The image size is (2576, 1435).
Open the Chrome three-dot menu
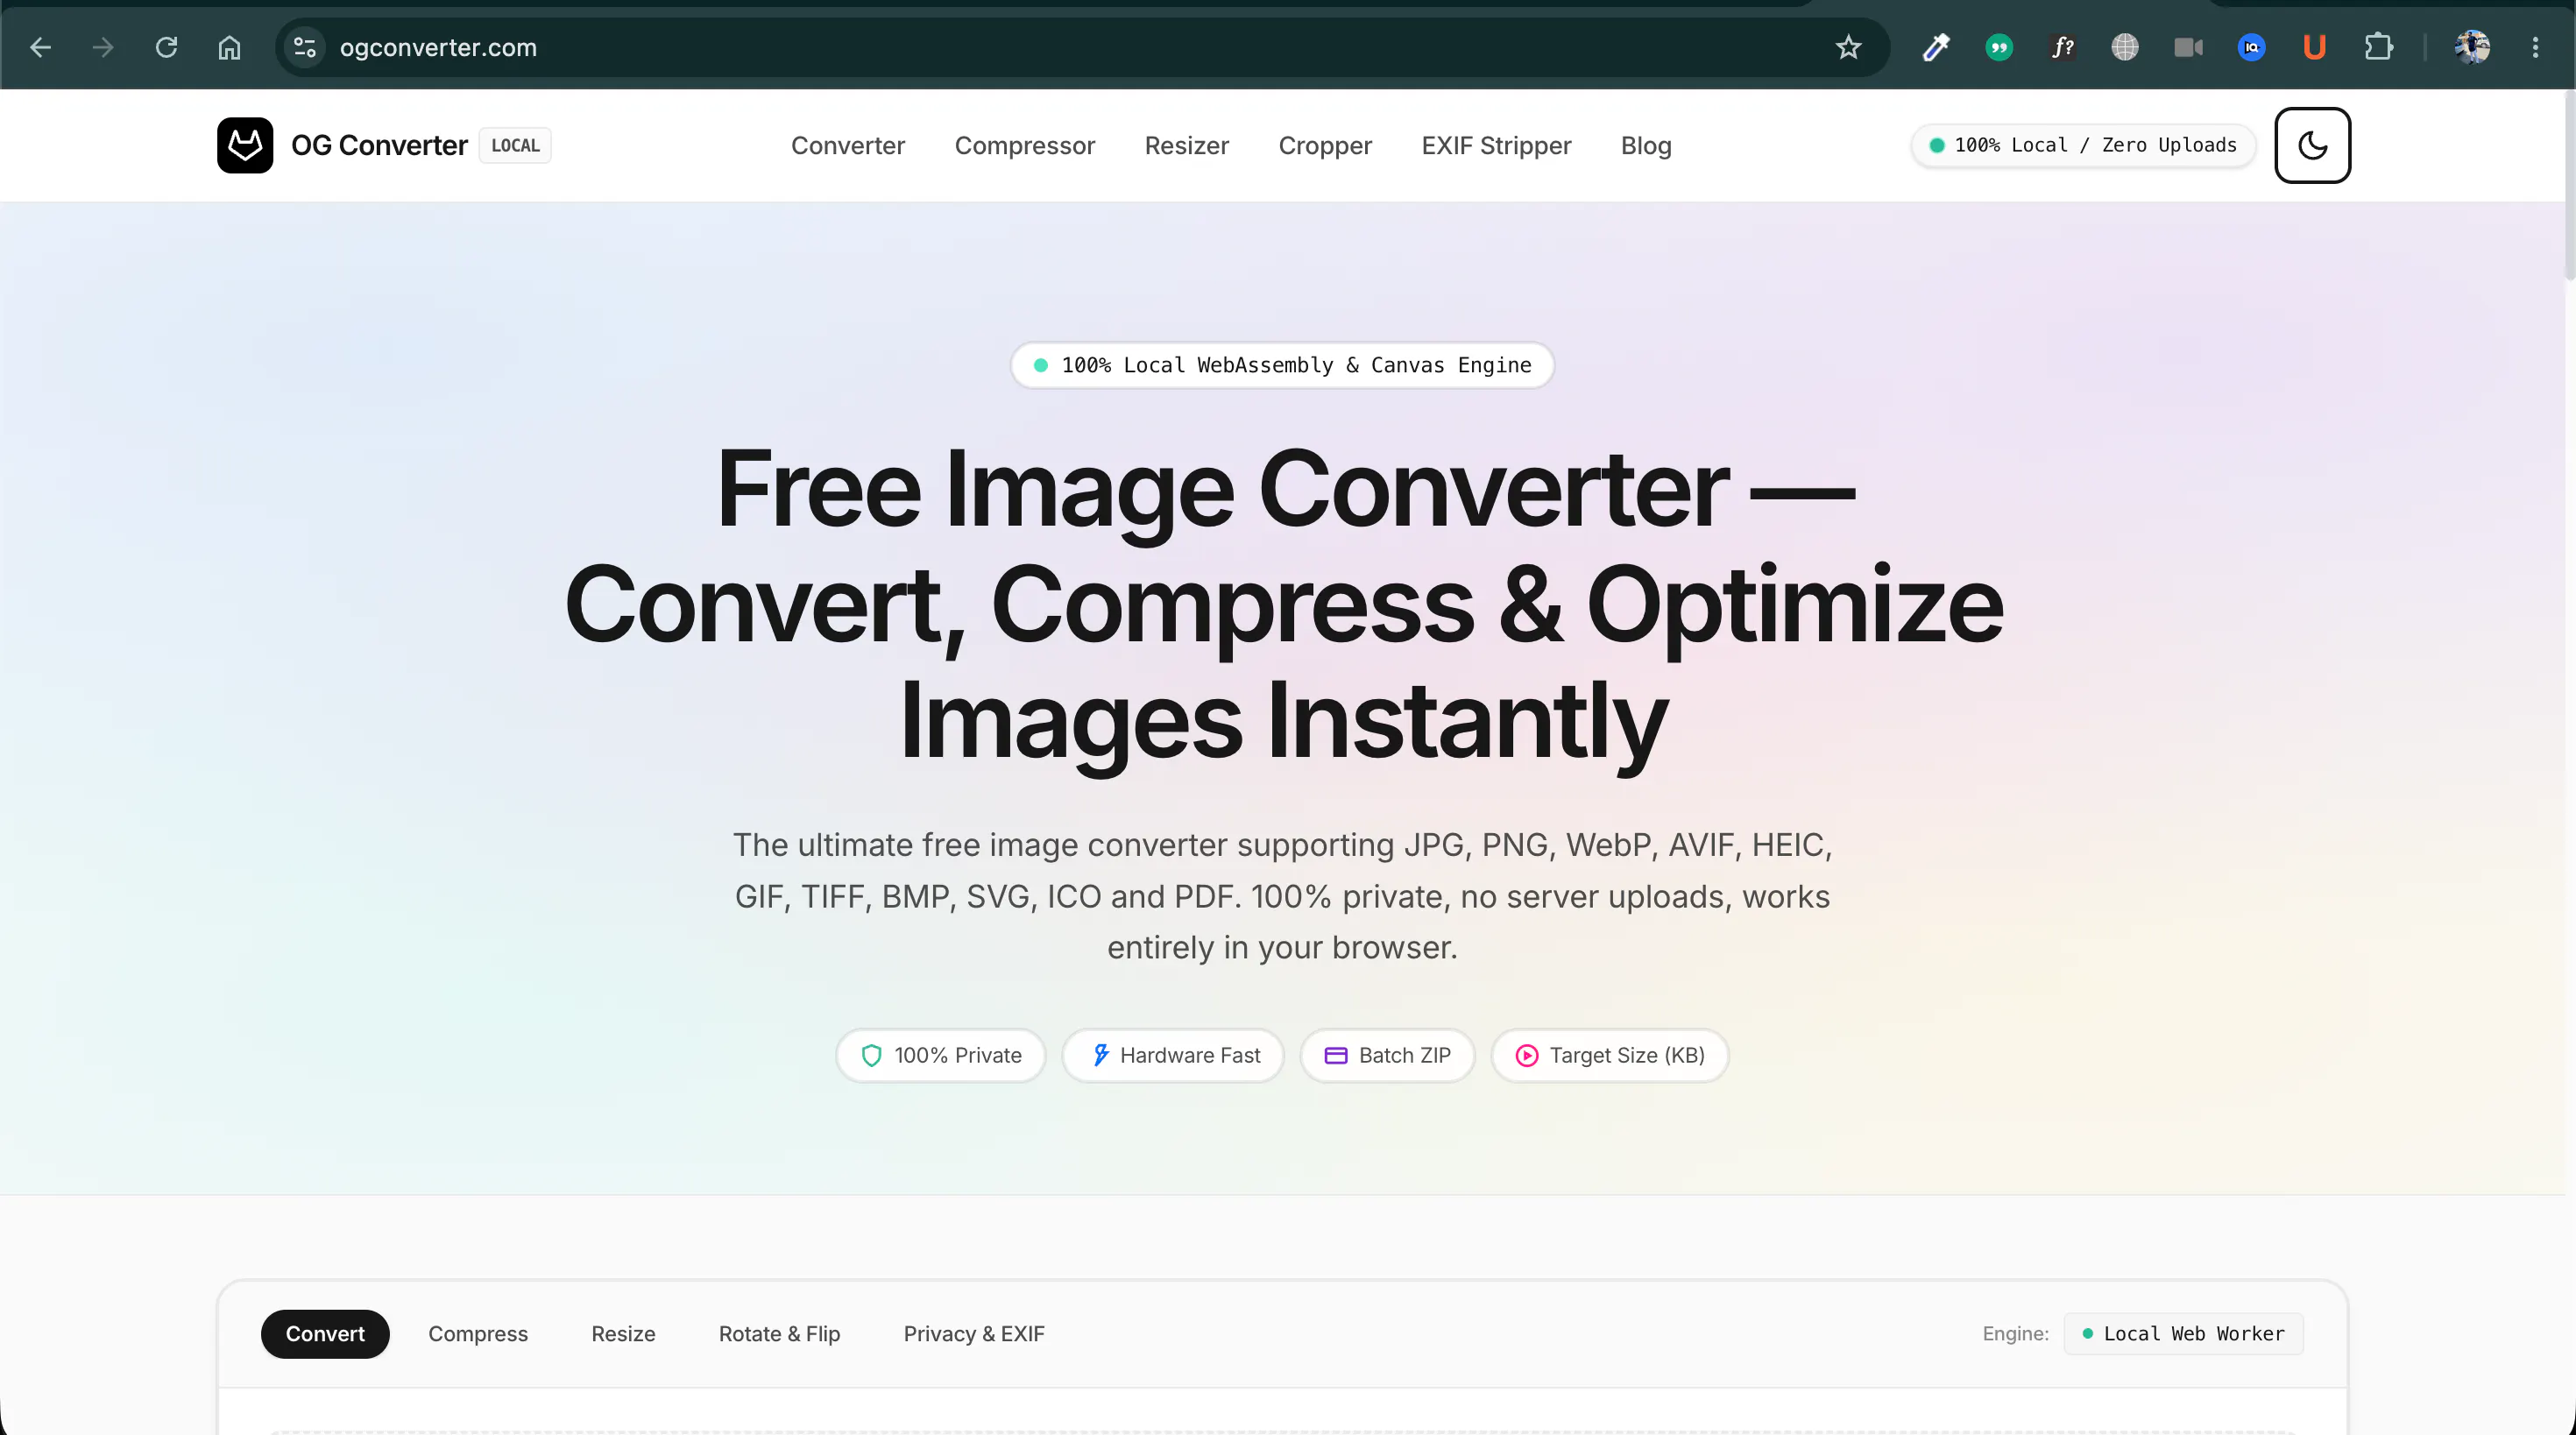pos(2535,47)
